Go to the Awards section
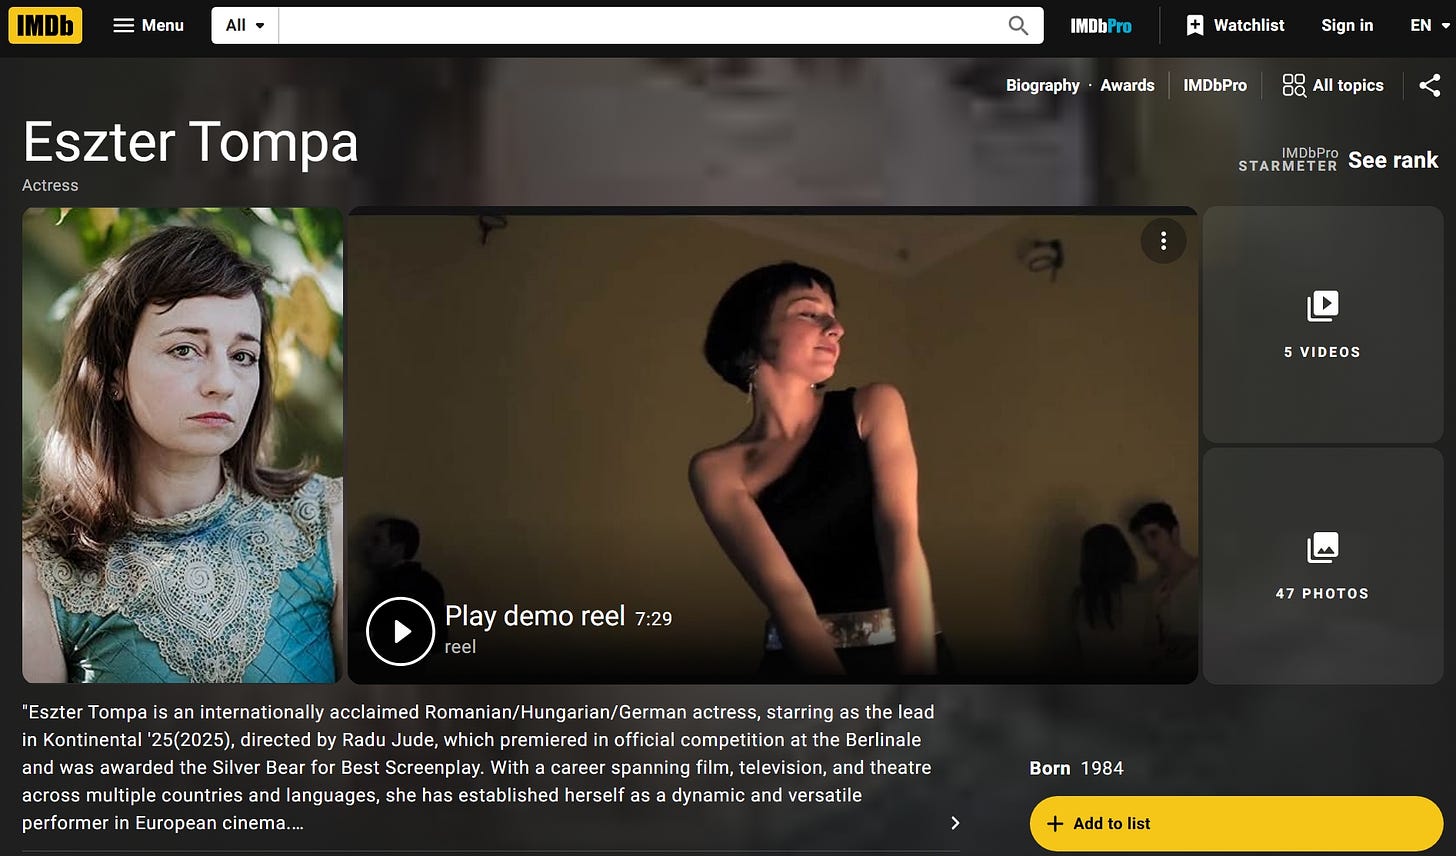 coord(1127,86)
